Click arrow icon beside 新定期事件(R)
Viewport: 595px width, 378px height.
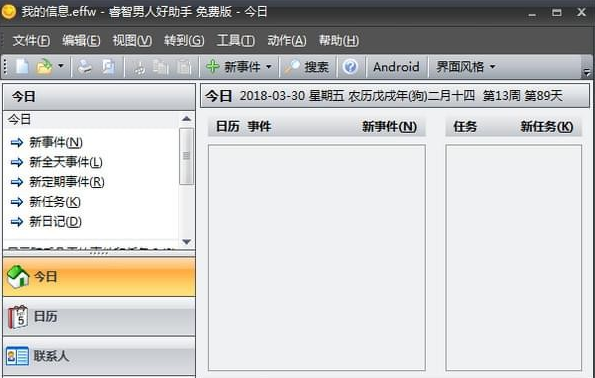coord(17,182)
